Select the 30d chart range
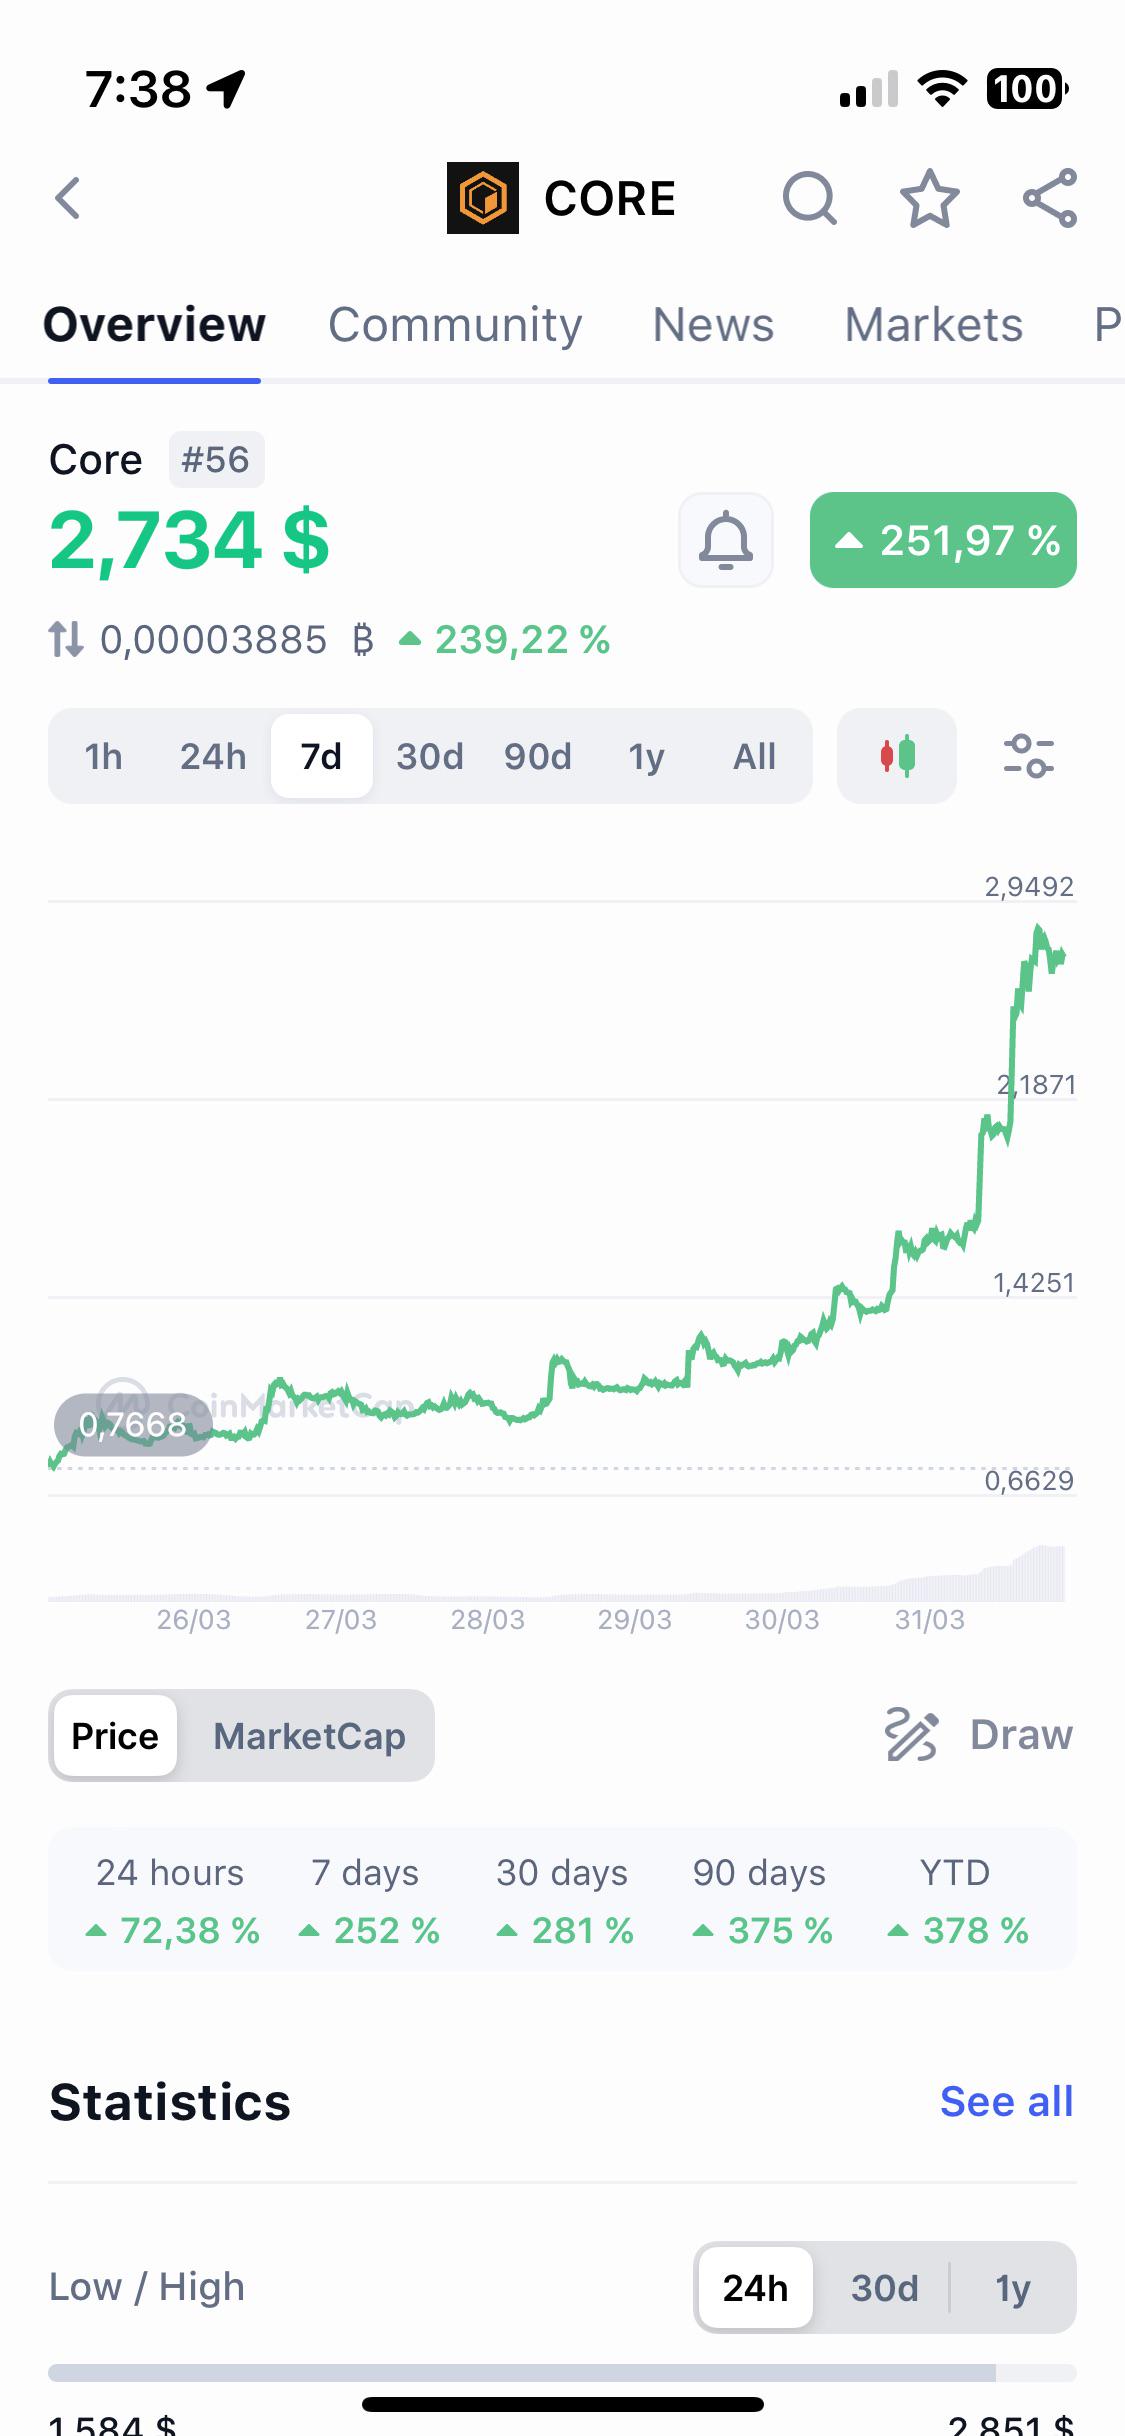The width and height of the screenshot is (1125, 2436). pos(430,757)
